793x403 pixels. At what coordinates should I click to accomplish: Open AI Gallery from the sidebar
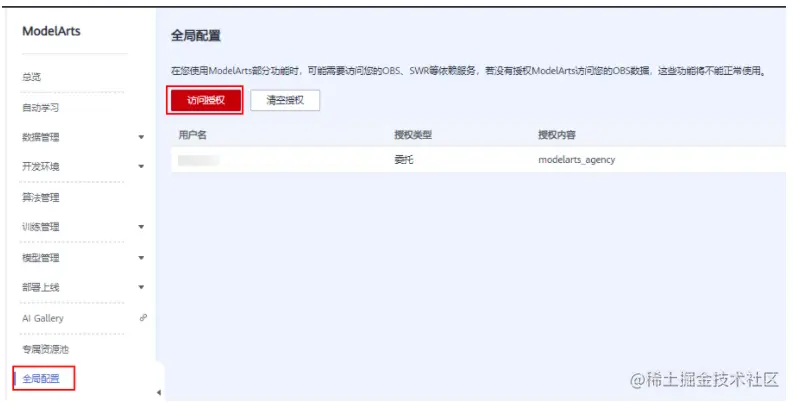pyautogui.click(x=43, y=318)
